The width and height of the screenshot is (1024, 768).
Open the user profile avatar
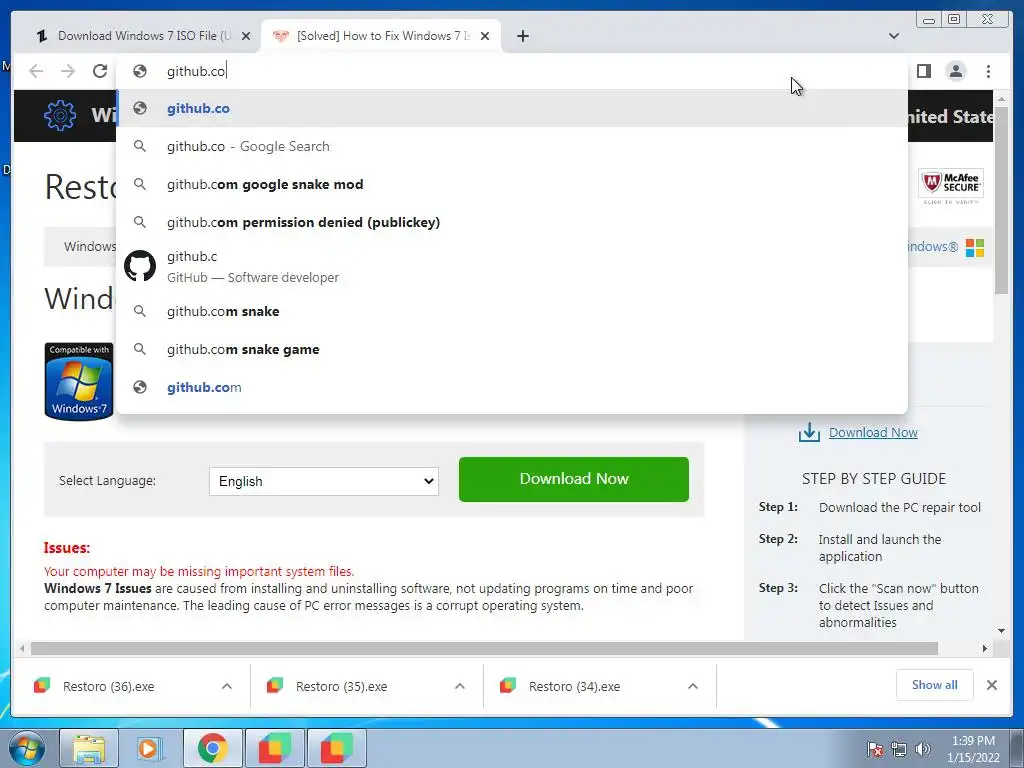click(x=955, y=71)
